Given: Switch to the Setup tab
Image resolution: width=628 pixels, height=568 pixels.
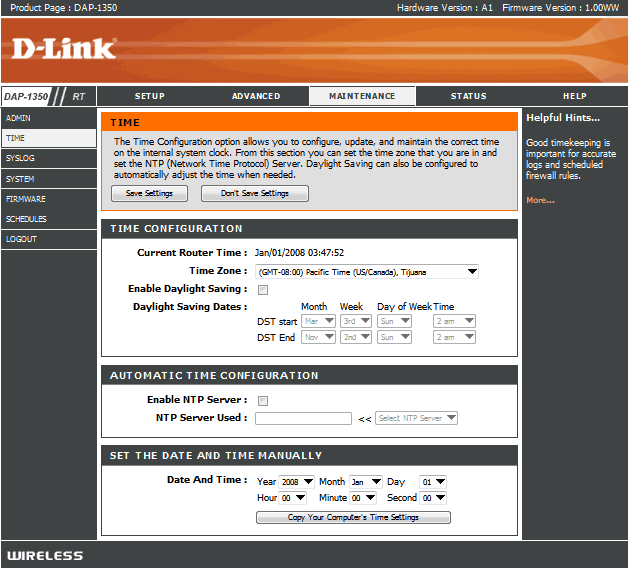Looking at the screenshot, I should coord(149,96).
